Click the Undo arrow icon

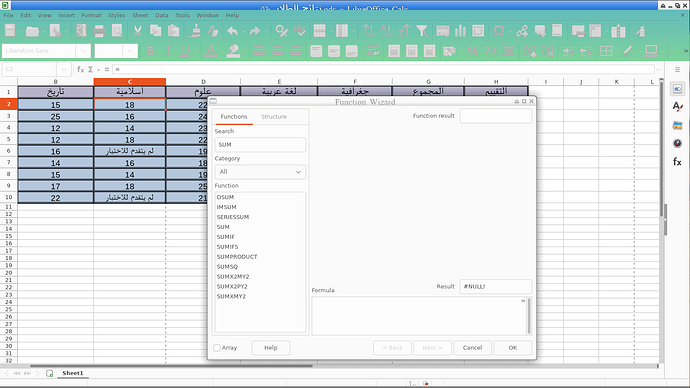click(x=232, y=31)
